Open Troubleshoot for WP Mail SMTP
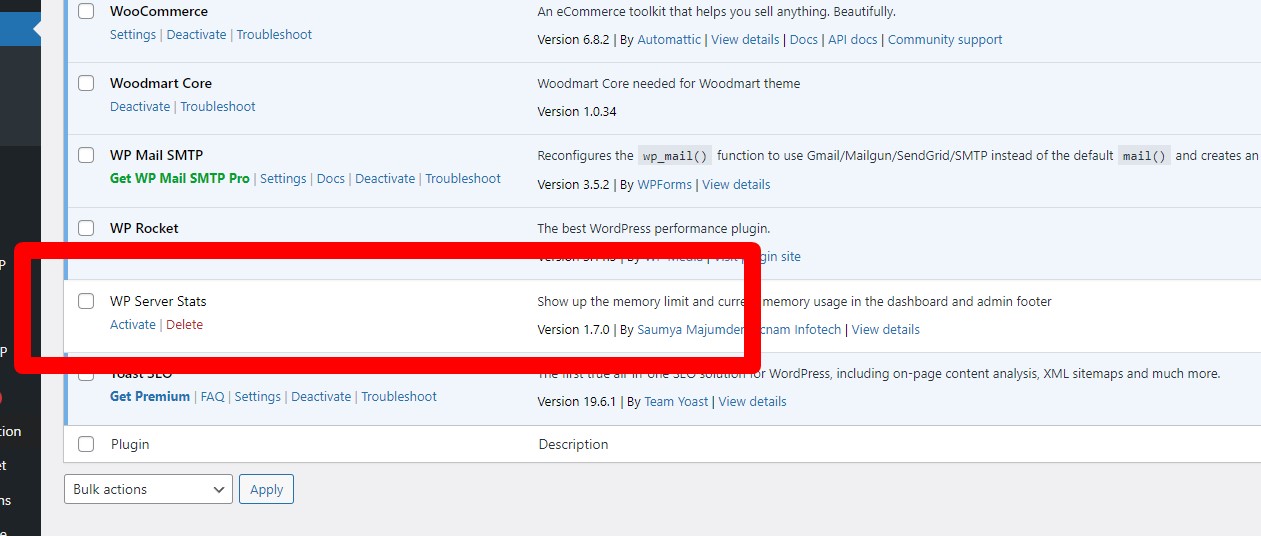1261x536 pixels. pyautogui.click(x=463, y=178)
